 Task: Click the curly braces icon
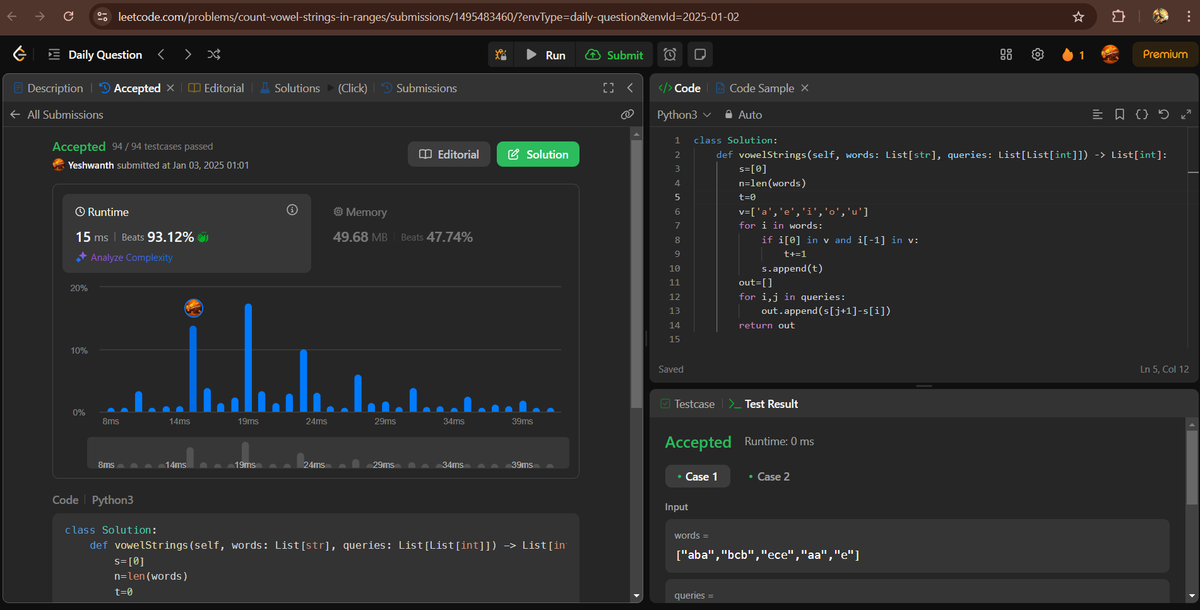point(1142,115)
